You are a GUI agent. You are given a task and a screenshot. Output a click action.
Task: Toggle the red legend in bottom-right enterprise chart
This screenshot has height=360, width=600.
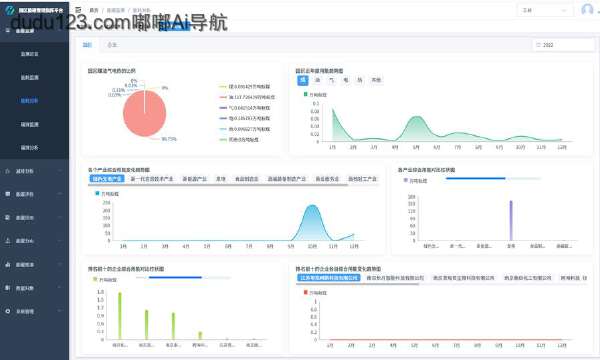(x=315, y=293)
